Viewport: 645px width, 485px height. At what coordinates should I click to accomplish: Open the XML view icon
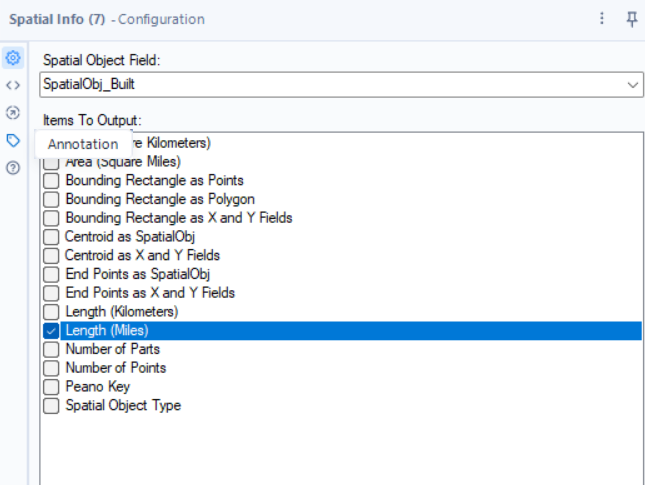tap(13, 85)
